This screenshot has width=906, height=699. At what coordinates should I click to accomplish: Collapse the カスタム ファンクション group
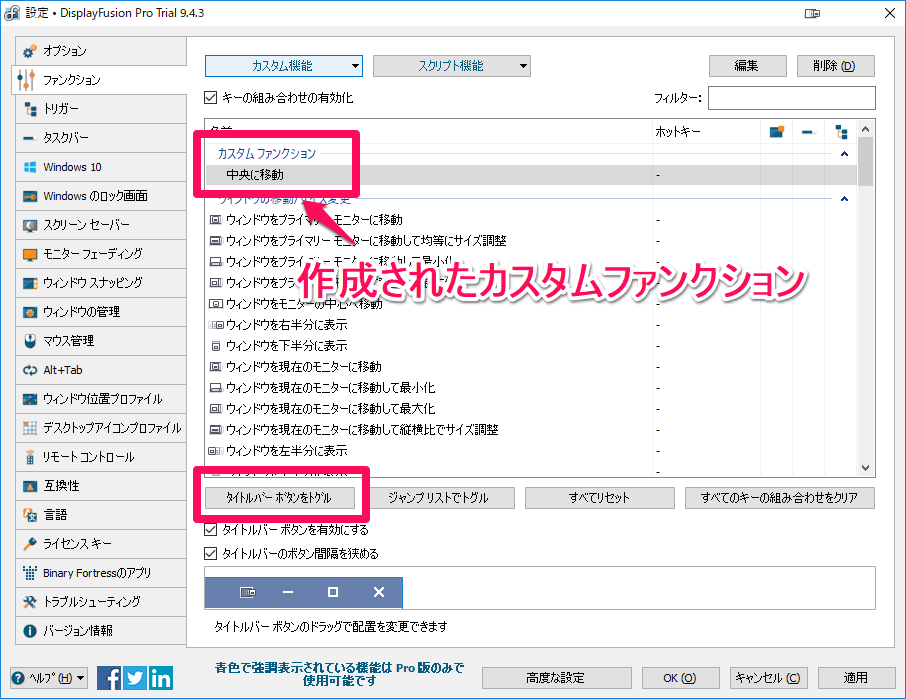point(844,154)
